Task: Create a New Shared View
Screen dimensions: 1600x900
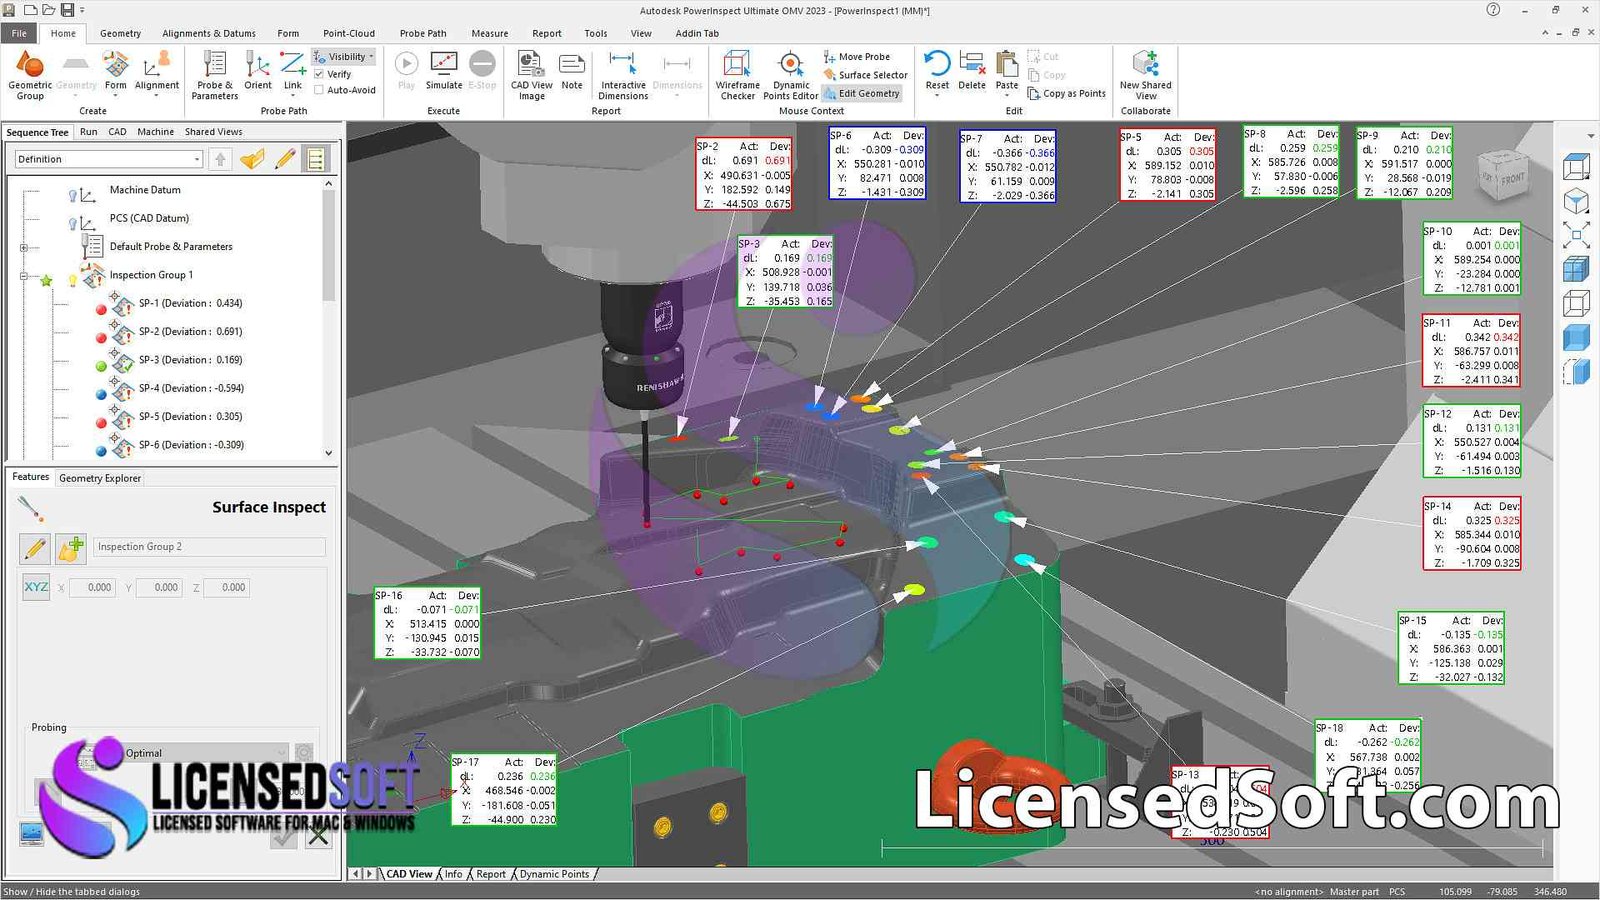Action: coord(1146,76)
